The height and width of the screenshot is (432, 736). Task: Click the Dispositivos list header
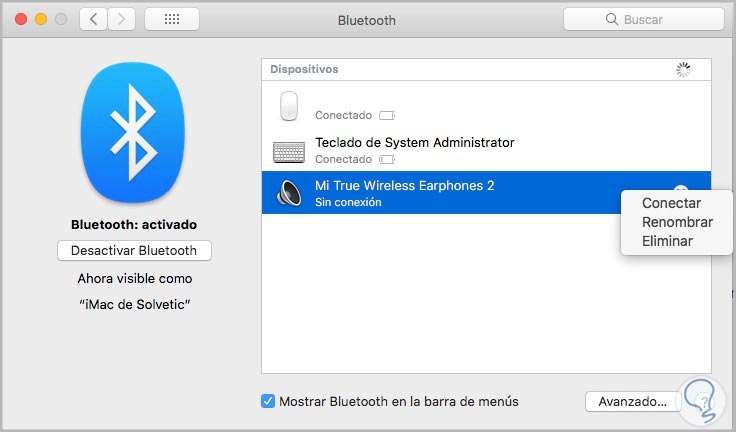486,69
